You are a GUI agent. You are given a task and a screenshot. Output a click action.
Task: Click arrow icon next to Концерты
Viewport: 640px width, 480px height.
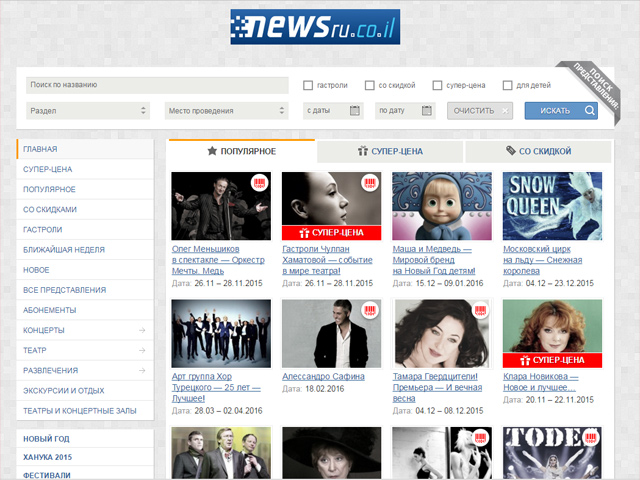[x=142, y=330]
